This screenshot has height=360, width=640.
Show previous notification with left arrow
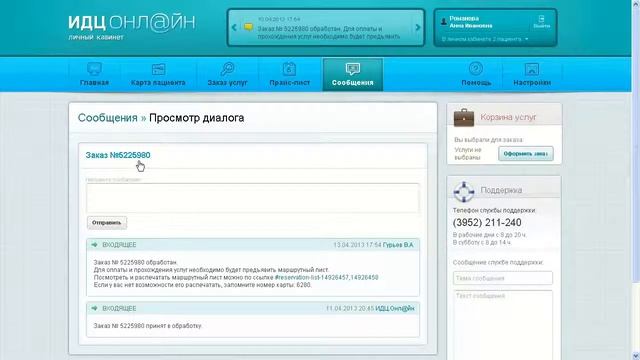pos(234,27)
